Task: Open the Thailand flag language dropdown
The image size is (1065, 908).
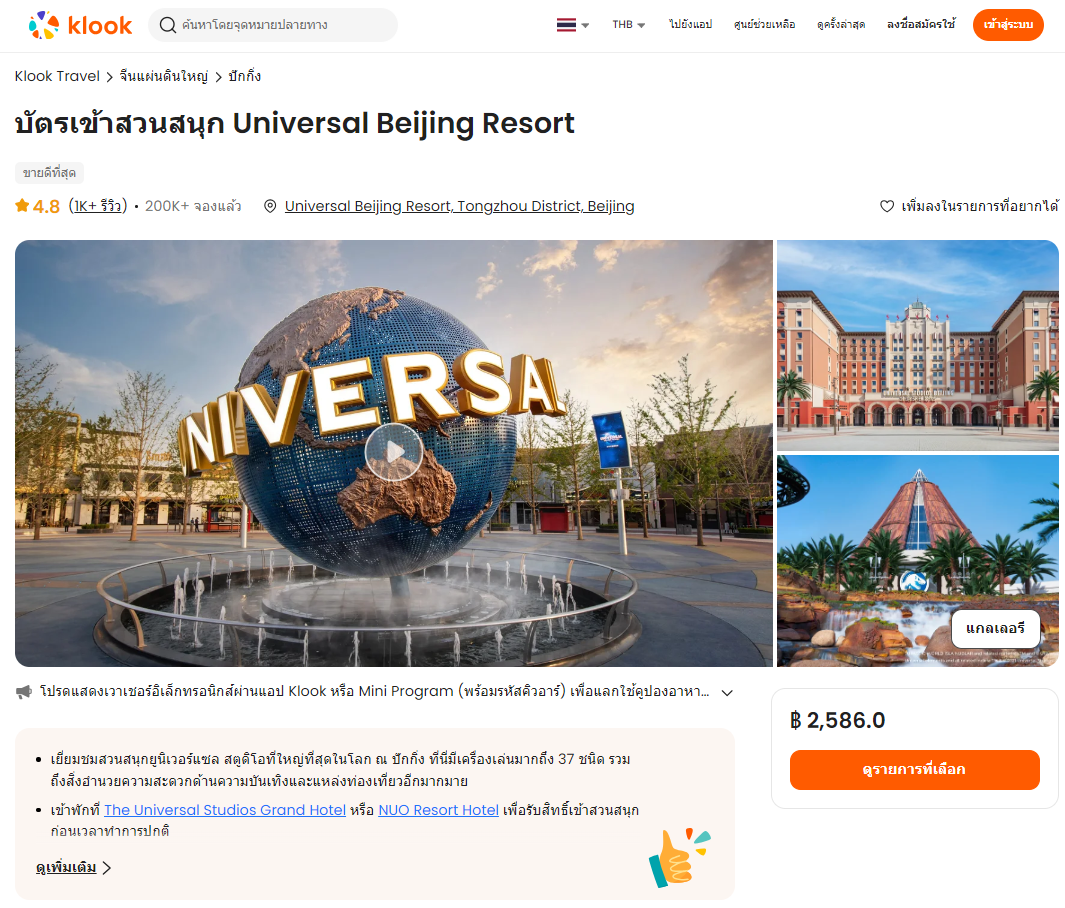Action: click(x=573, y=25)
